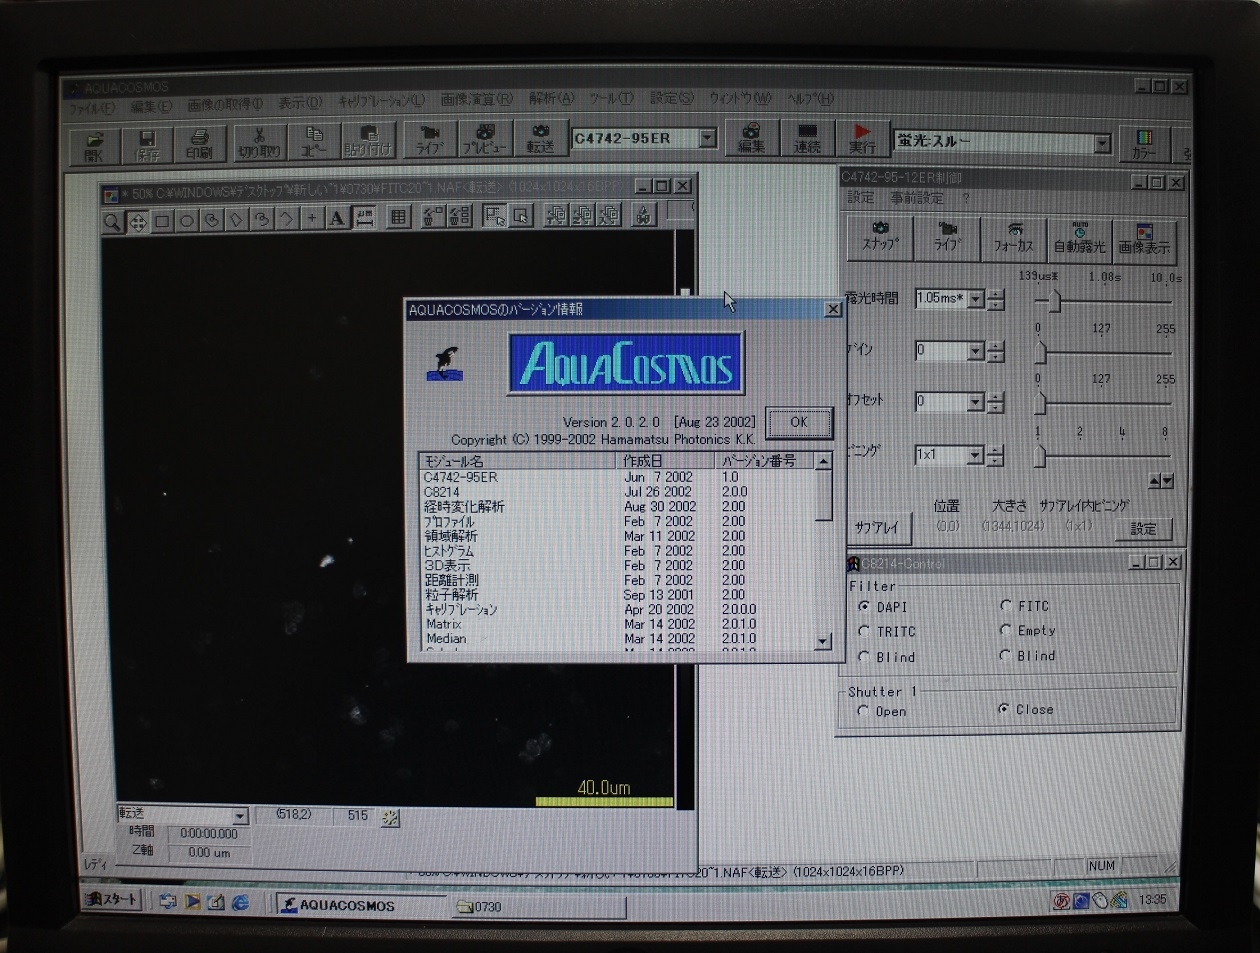Open the カラー (Color) toolbar icon
Viewport: 1260px width, 953px height.
pos(1144,145)
